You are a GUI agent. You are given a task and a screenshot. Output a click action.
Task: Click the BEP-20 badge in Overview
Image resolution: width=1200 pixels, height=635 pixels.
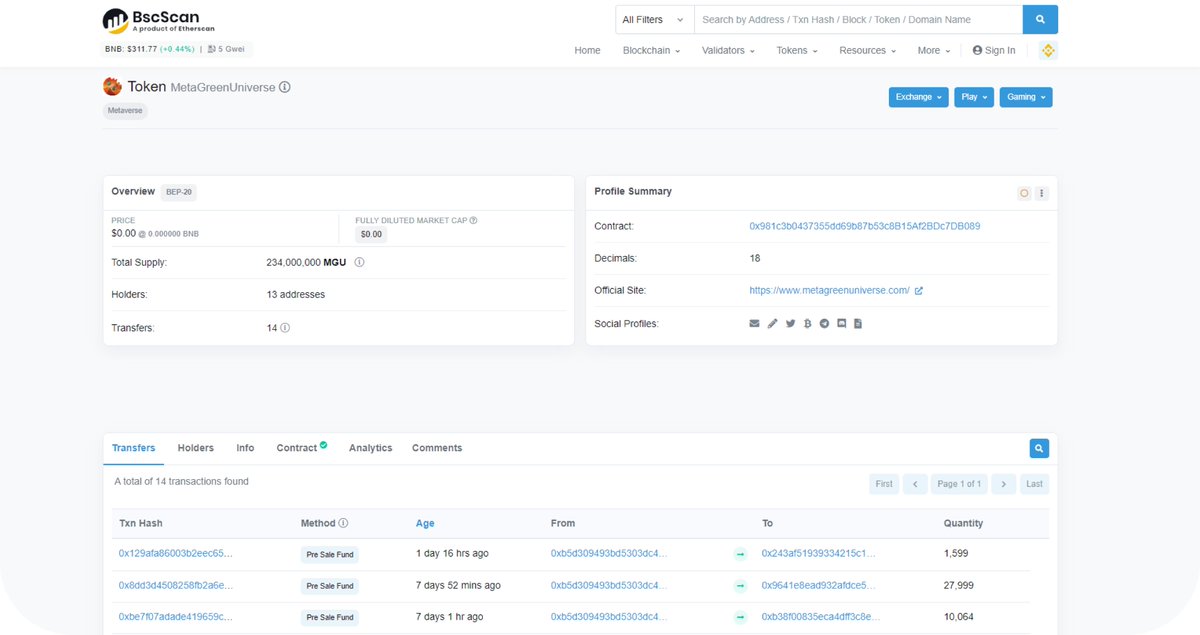180,192
